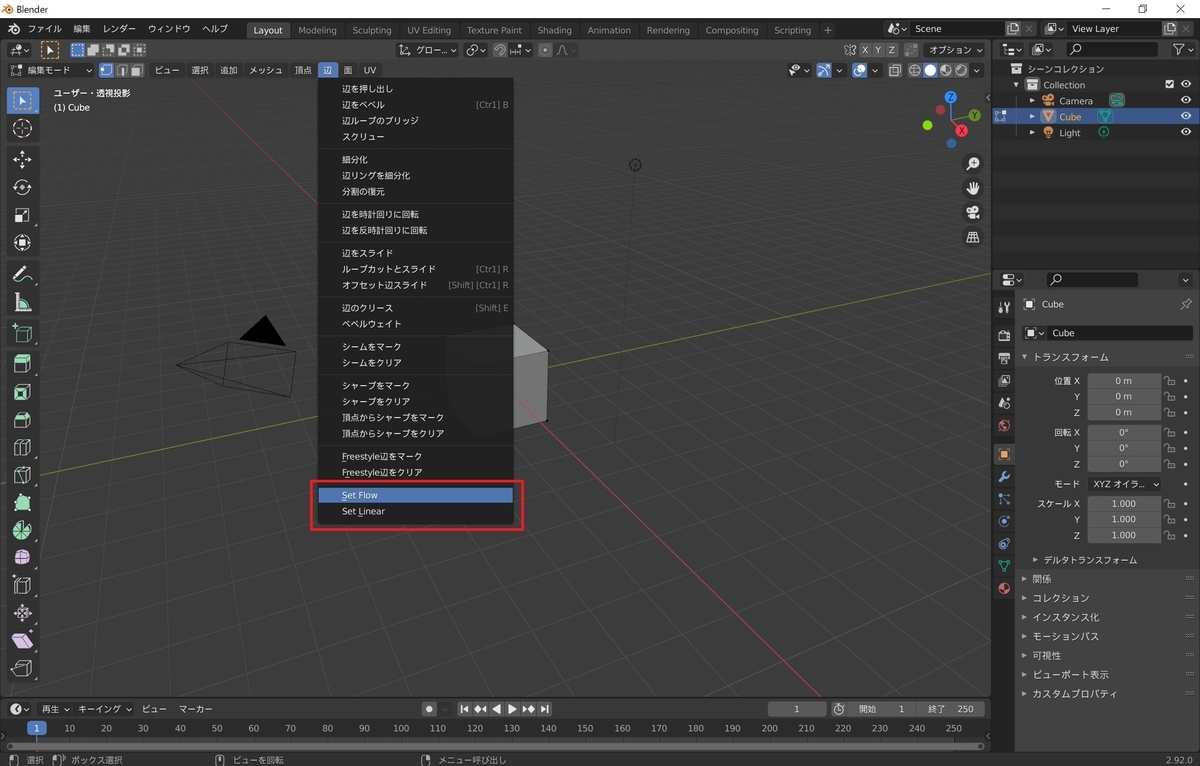The width and height of the screenshot is (1200, 766).
Task: Open the オプション dropdown
Action: (x=955, y=50)
